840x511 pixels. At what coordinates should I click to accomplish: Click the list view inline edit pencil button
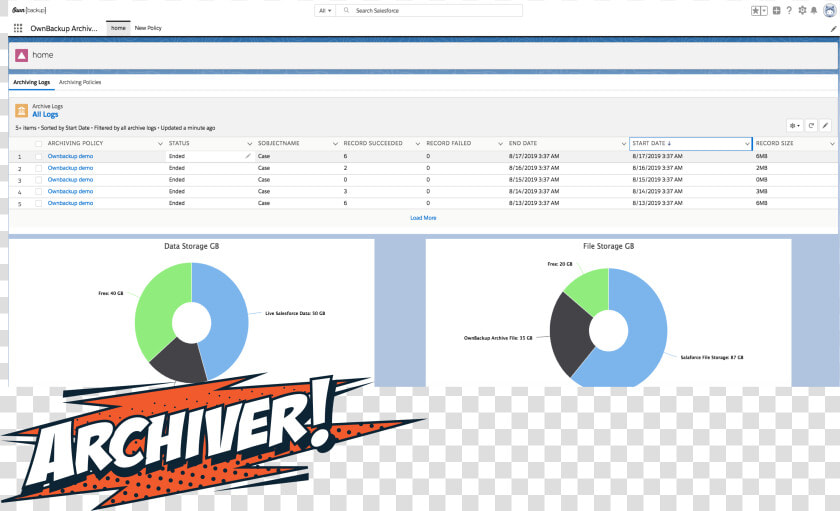coord(825,125)
